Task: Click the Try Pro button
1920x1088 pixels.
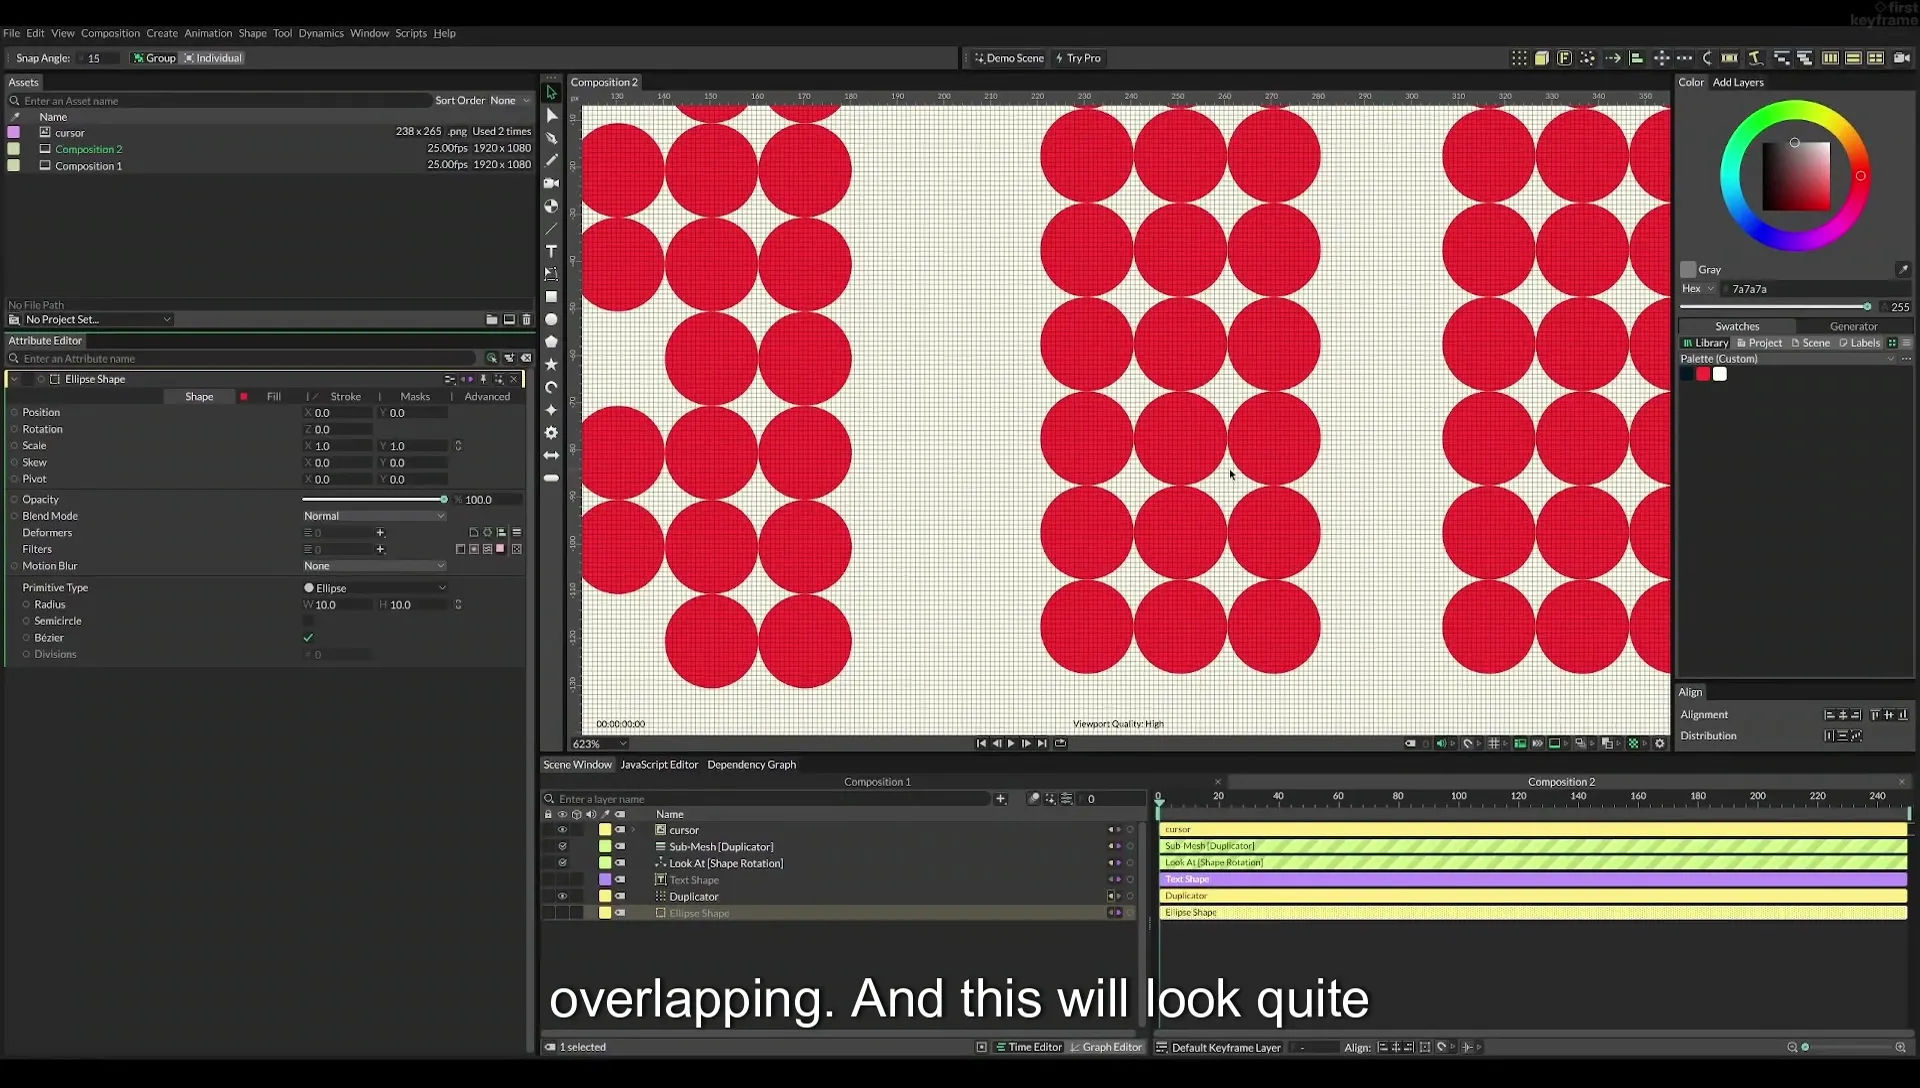Action: pyautogui.click(x=1078, y=58)
